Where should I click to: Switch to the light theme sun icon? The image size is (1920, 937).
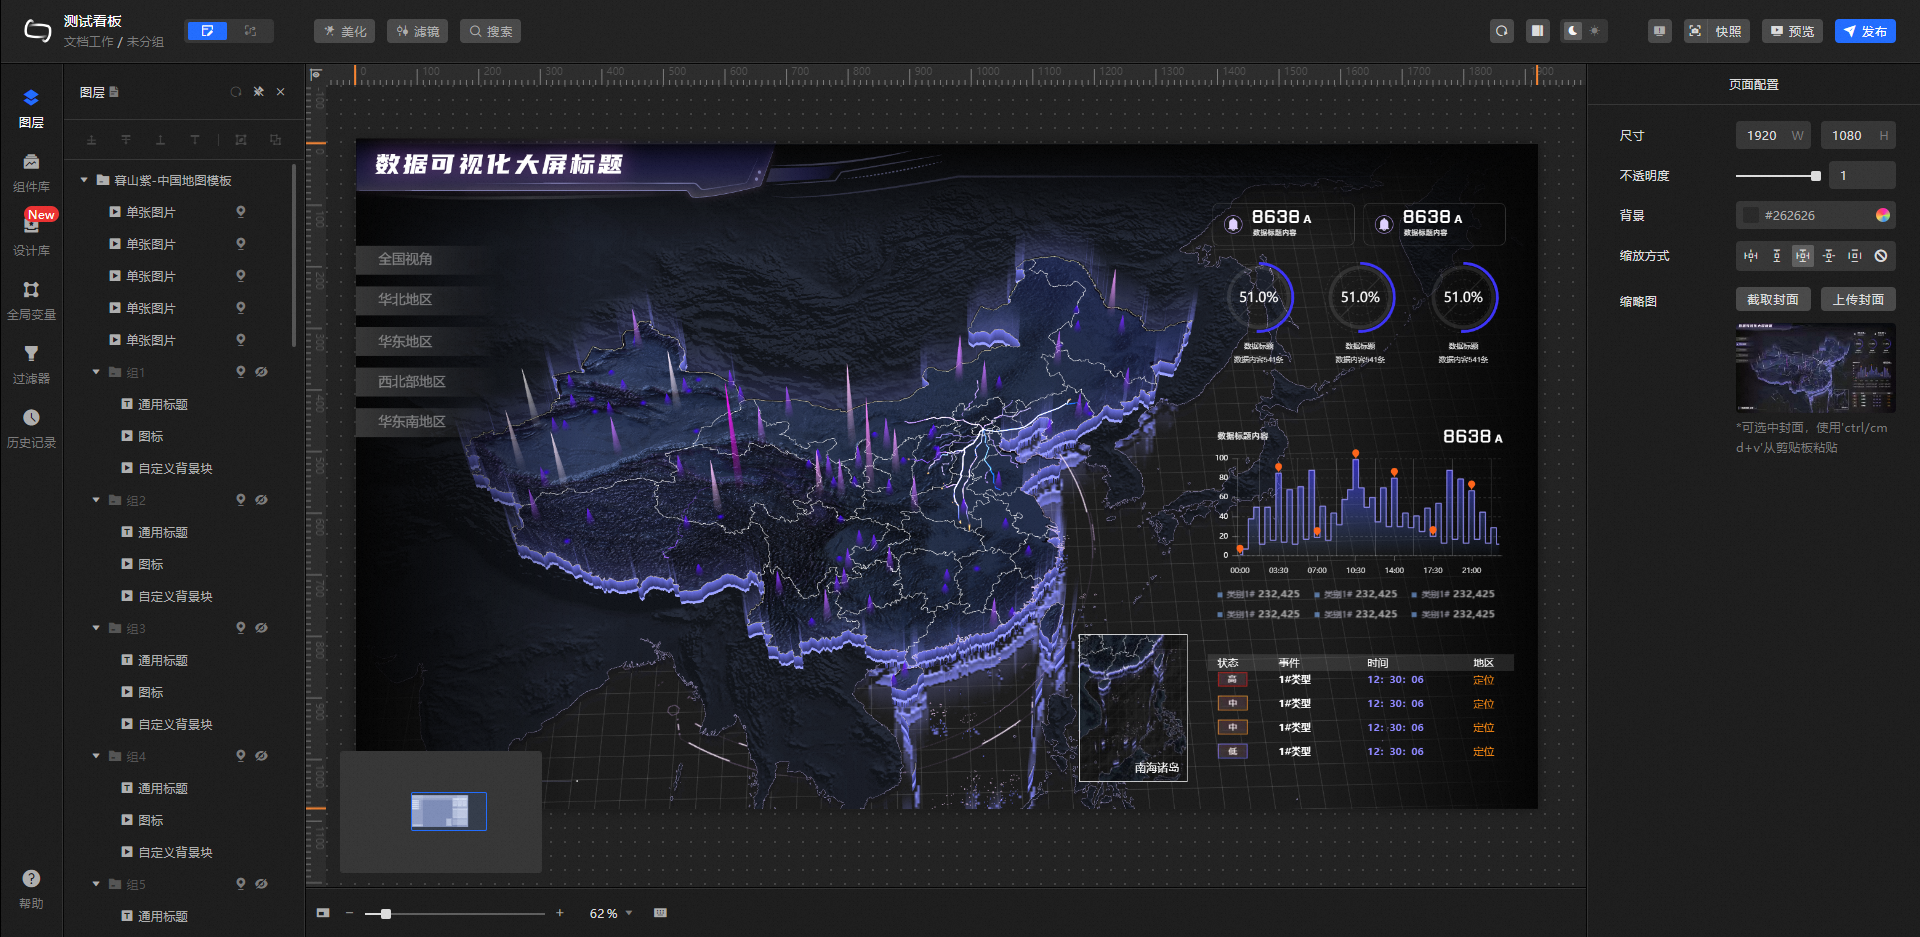tap(1595, 31)
